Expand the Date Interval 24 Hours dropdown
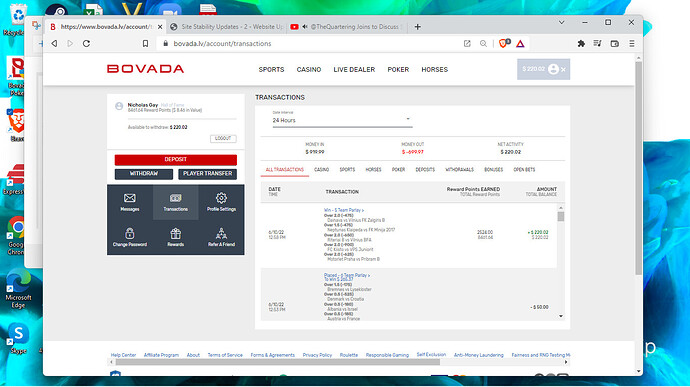 click(342, 120)
